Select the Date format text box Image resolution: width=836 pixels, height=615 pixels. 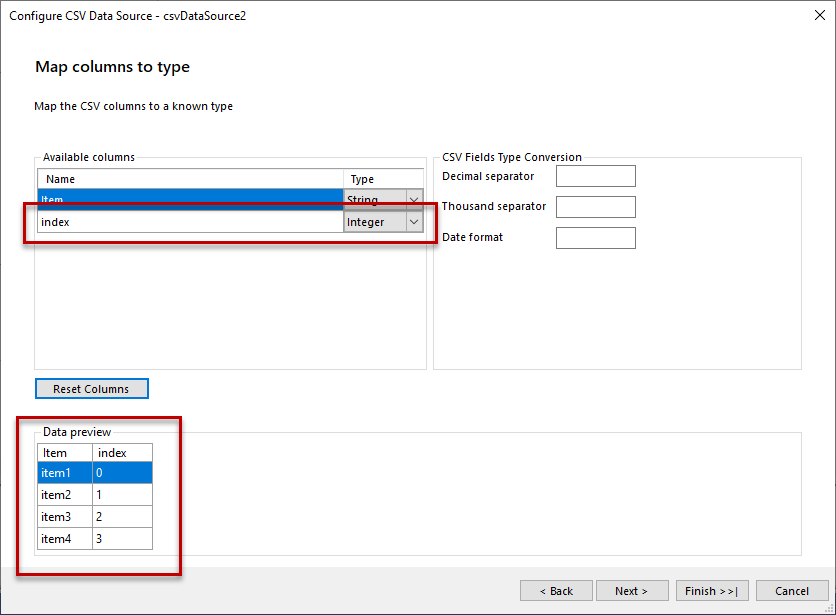coord(595,238)
